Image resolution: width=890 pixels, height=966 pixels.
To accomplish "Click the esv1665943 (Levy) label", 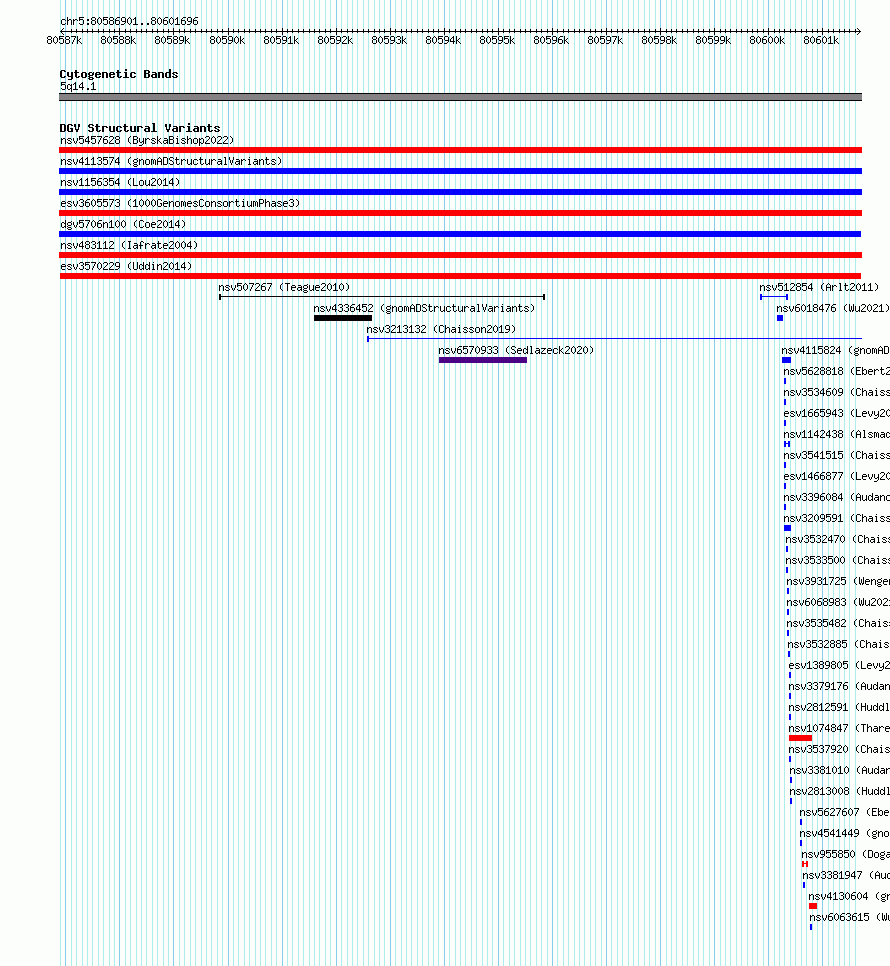I will (836, 413).
